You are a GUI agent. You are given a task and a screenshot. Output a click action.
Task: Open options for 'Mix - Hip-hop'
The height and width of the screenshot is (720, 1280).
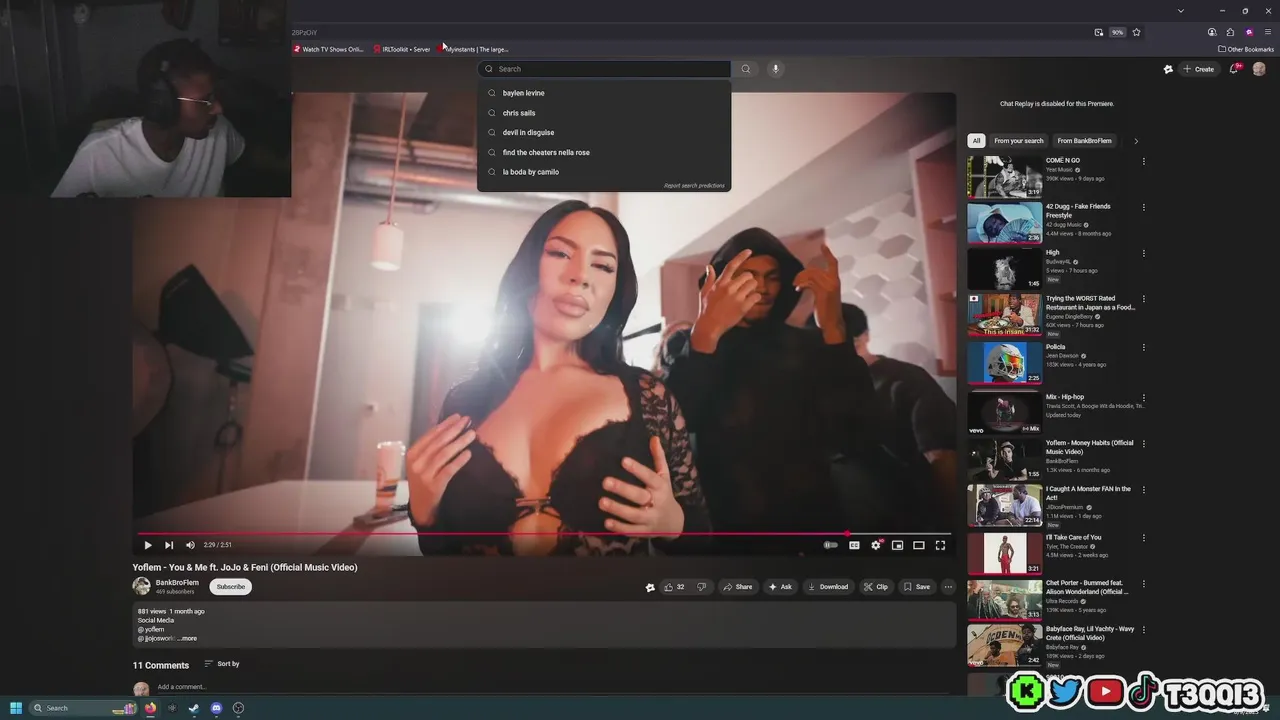pyautogui.click(x=1143, y=397)
